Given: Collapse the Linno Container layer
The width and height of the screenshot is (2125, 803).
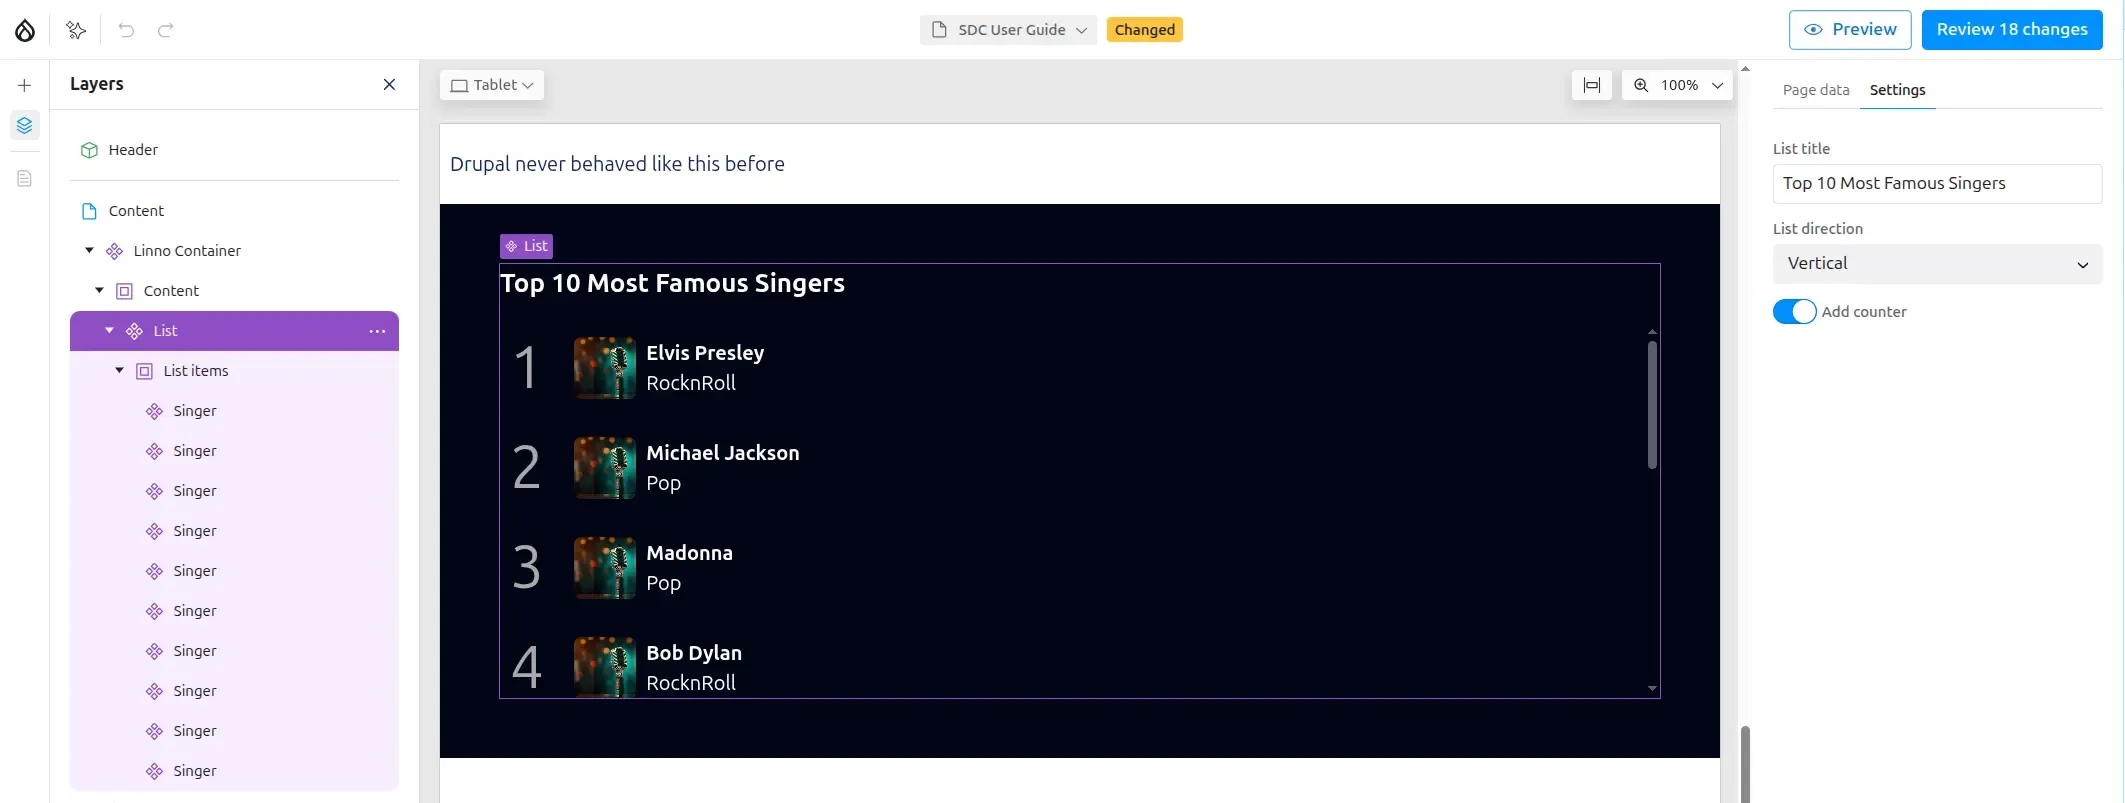Looking at the screenshot, I should pyautogui.click(x=88, y=250).
